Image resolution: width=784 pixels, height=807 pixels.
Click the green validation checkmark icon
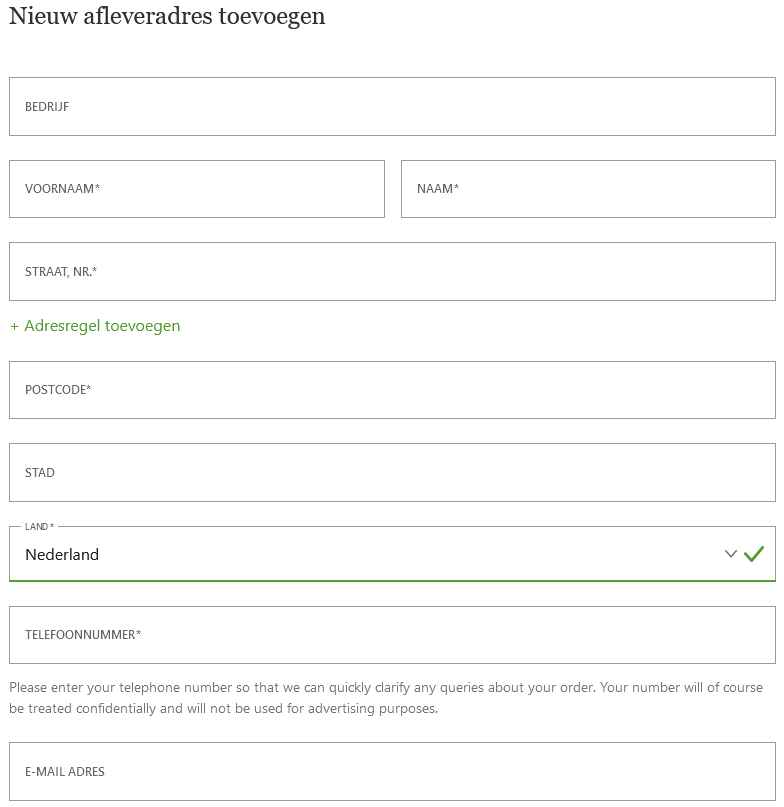pos(754,554)
